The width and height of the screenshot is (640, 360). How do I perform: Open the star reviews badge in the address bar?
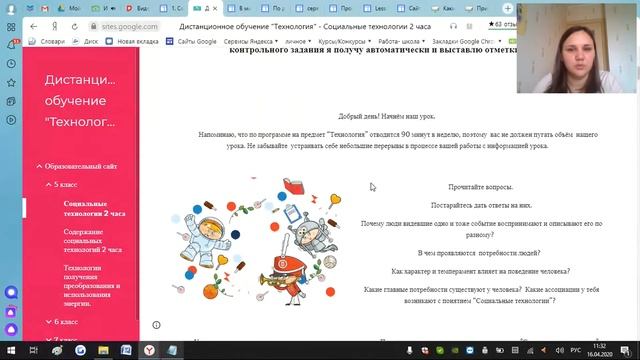point(502,24)
